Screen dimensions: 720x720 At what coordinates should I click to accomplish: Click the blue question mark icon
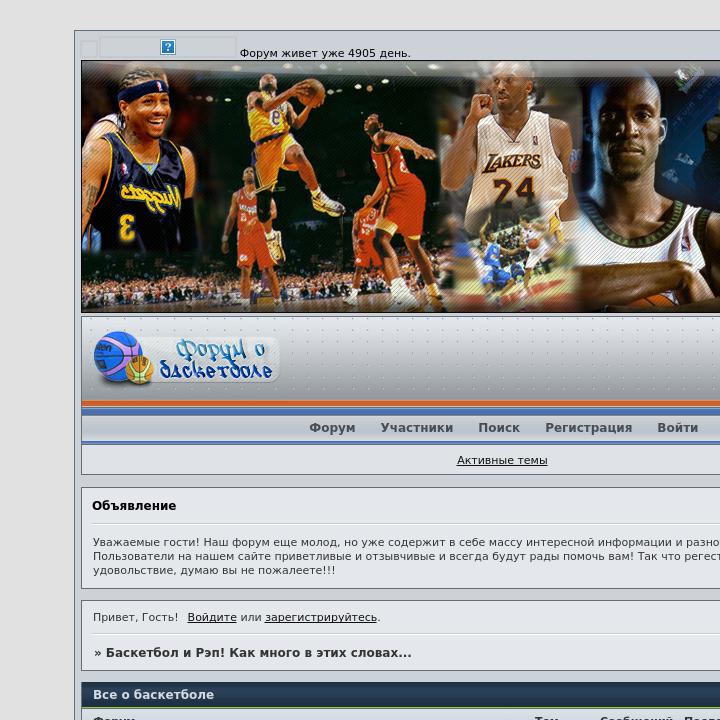(x=168, y=47)
